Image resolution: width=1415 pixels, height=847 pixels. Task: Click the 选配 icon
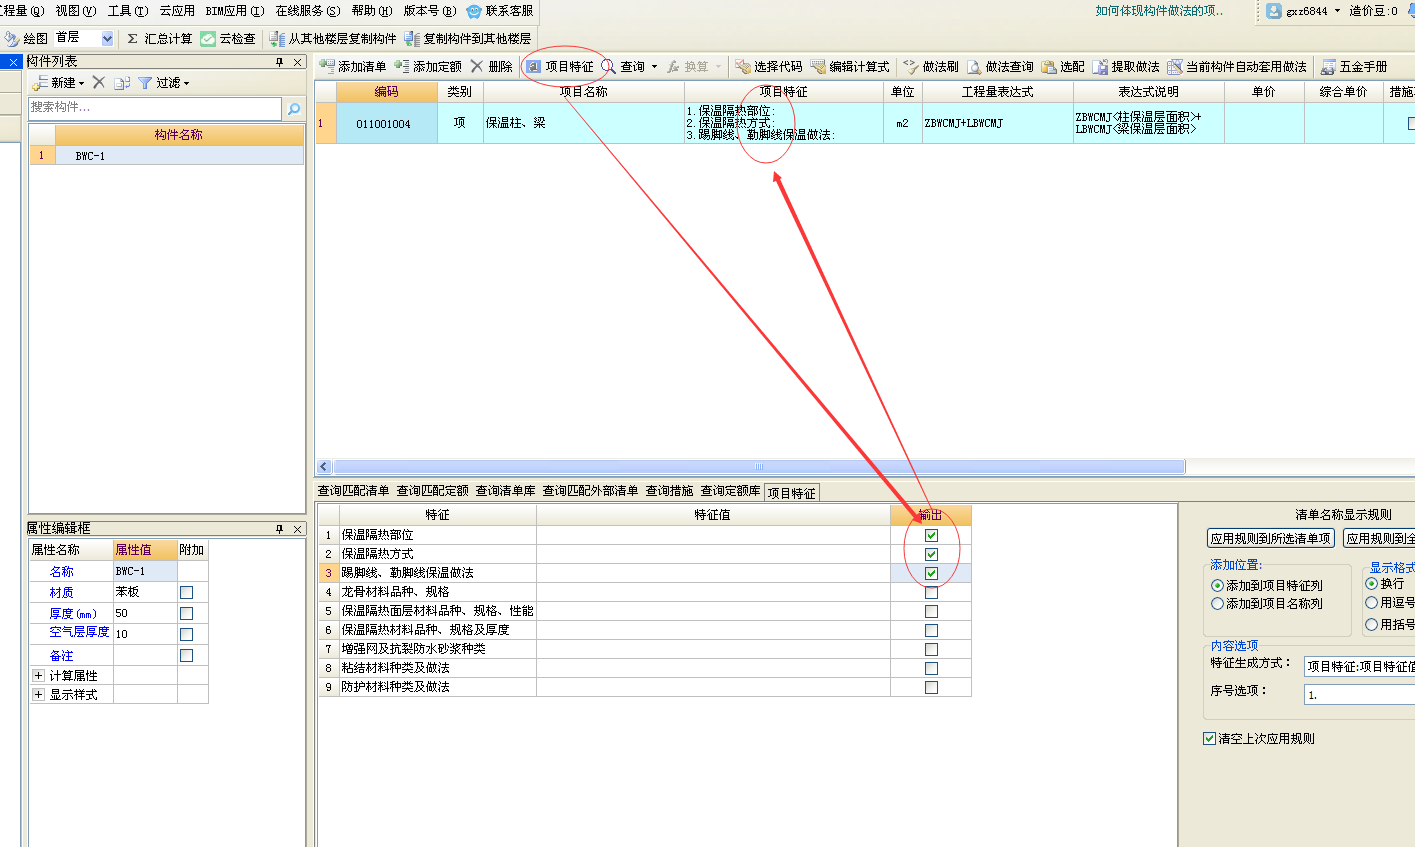coord(1049,67)
